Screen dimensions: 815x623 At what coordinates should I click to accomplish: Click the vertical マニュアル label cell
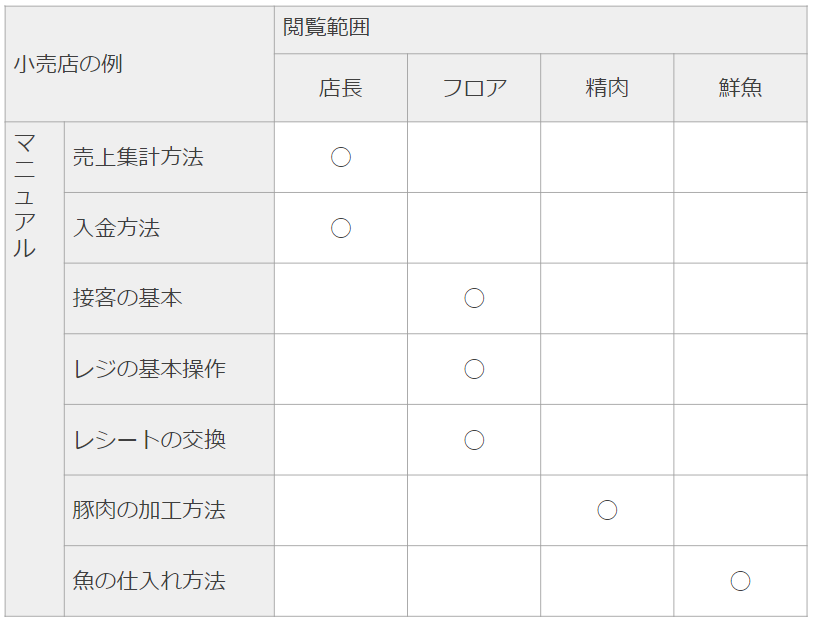25,197
